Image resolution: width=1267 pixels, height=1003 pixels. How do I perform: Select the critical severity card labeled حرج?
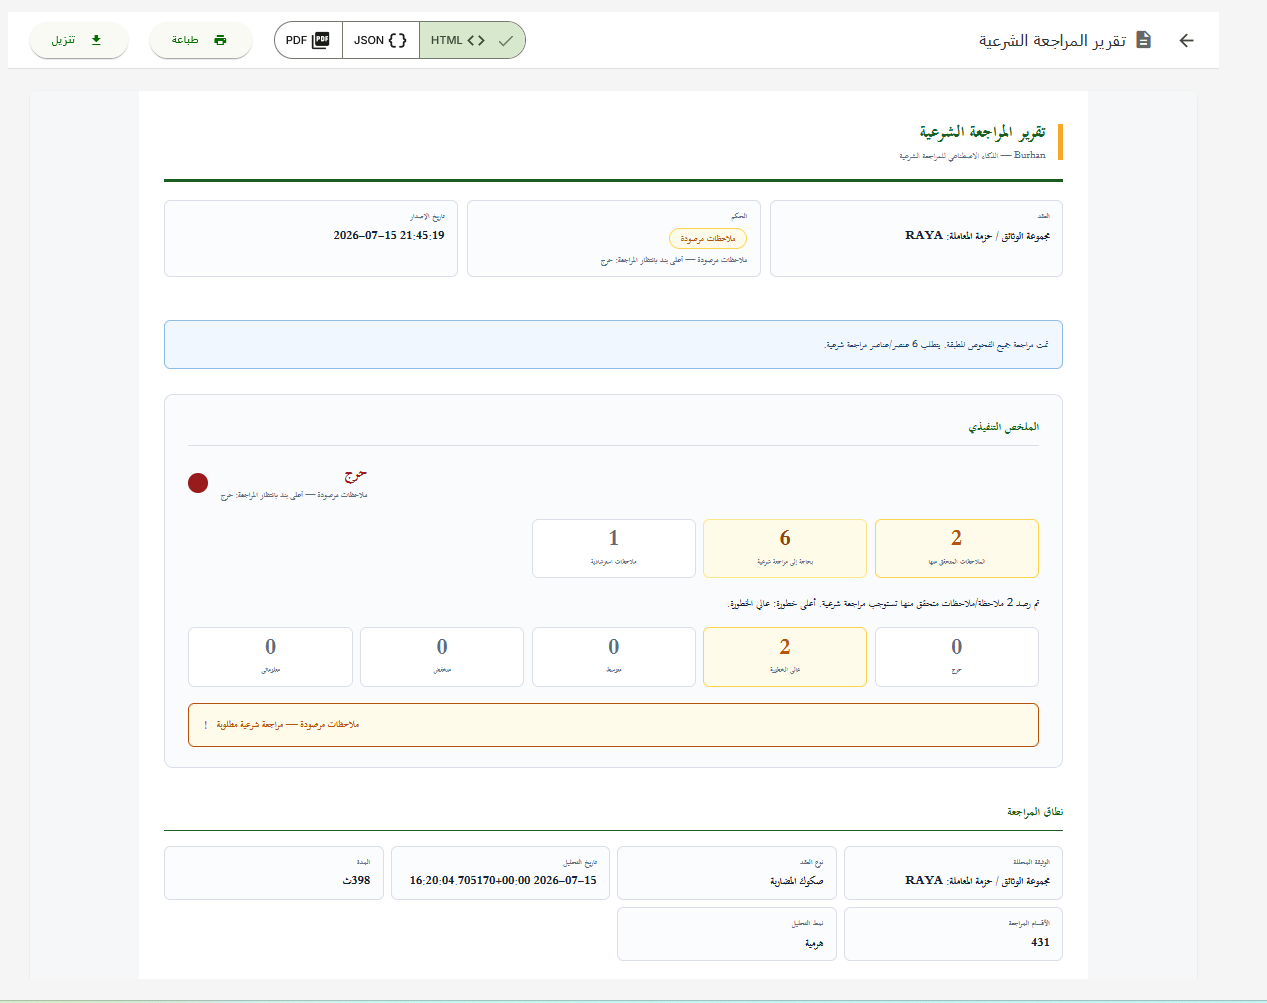point(956,657)
